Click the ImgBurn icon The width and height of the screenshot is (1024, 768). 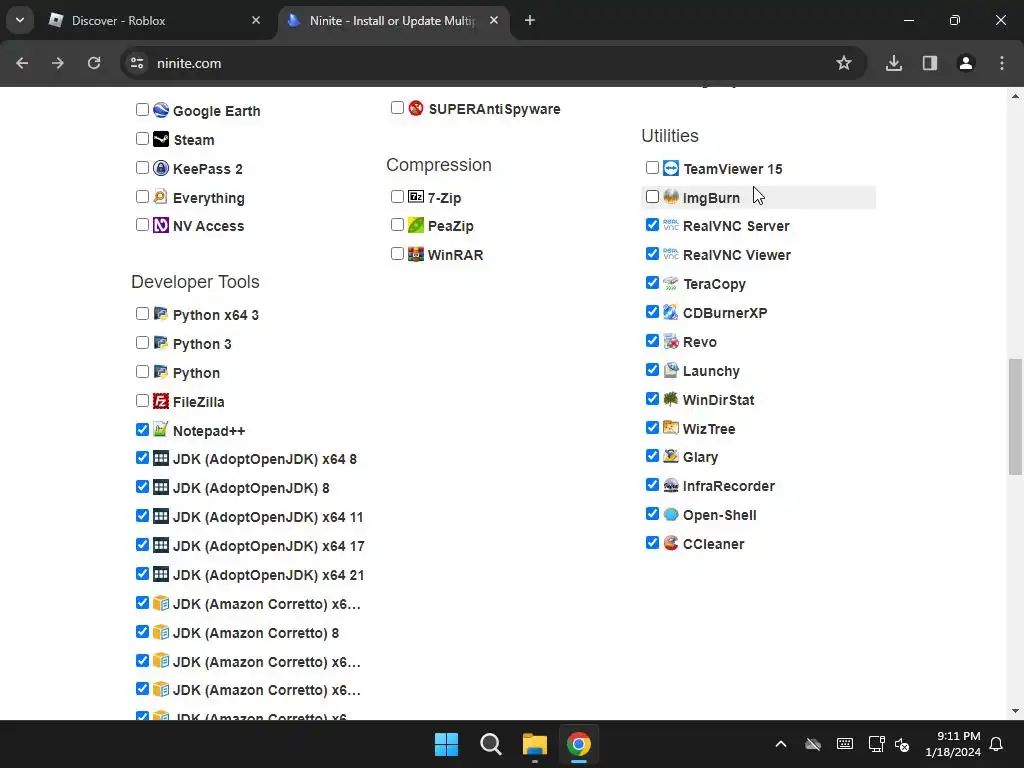pyautogui.click(x=671, y=197)
